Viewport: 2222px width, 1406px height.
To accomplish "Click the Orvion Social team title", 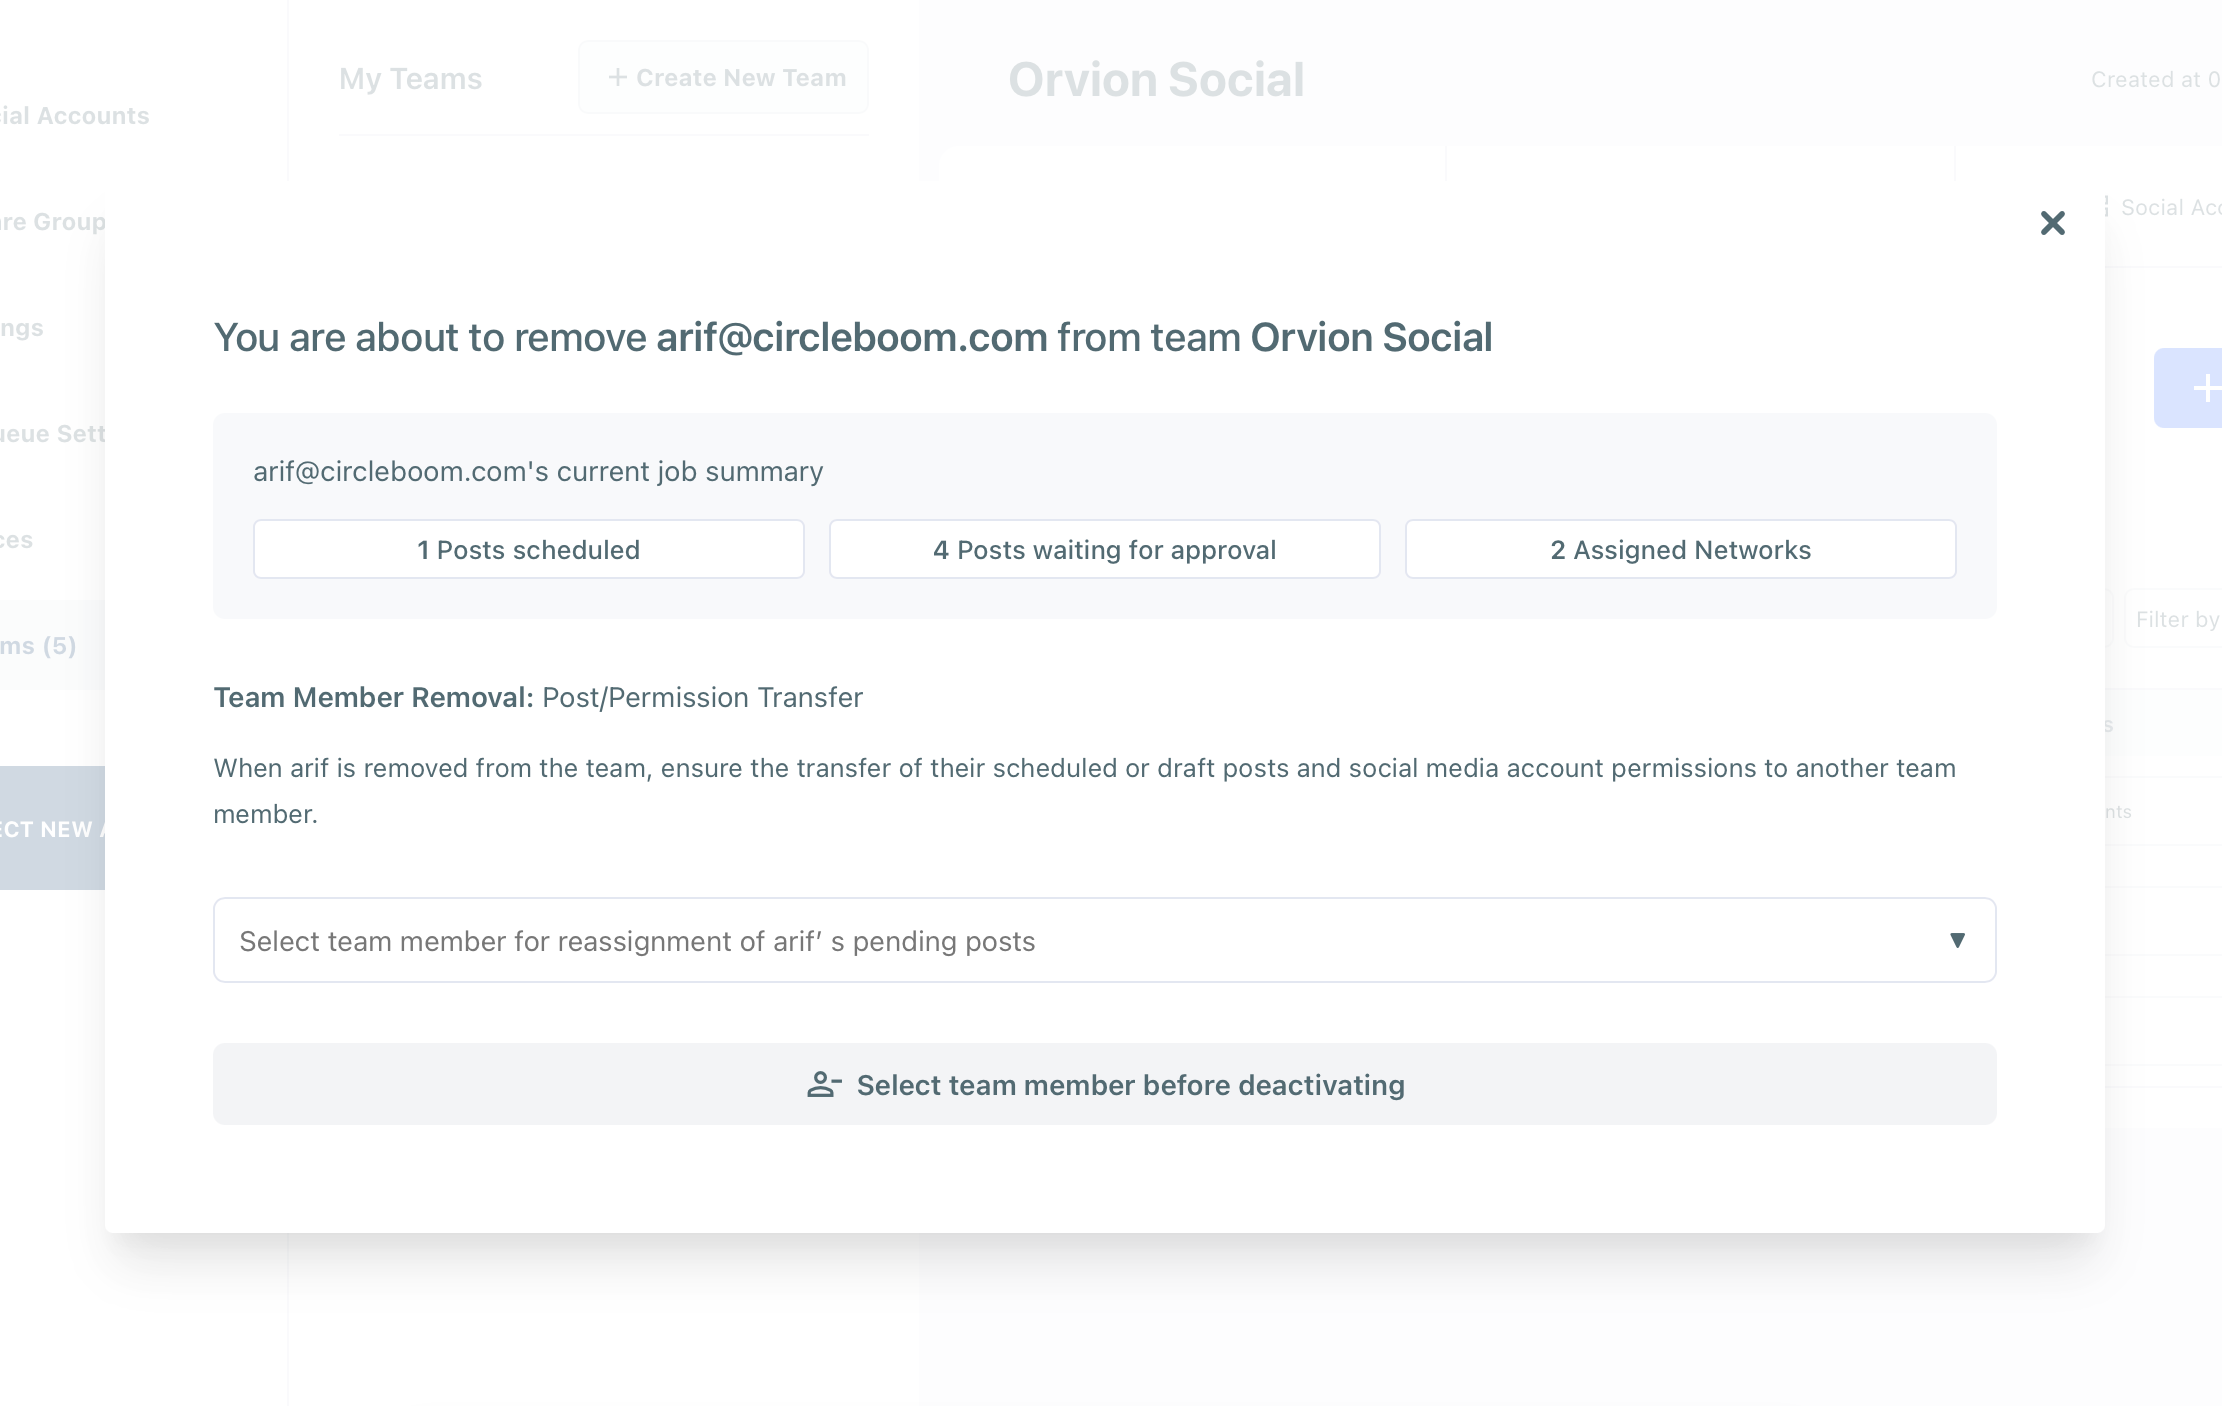I will pos(1156,80).
